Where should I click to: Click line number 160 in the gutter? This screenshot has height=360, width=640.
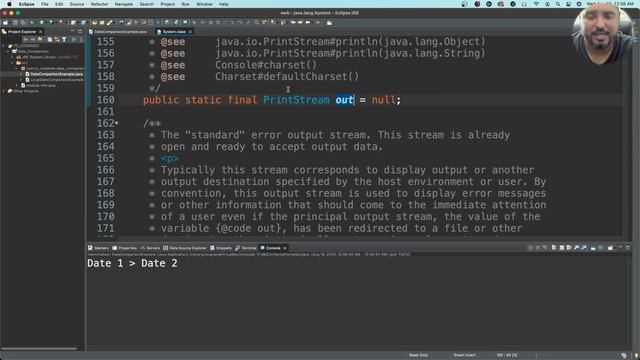point(106,100)
